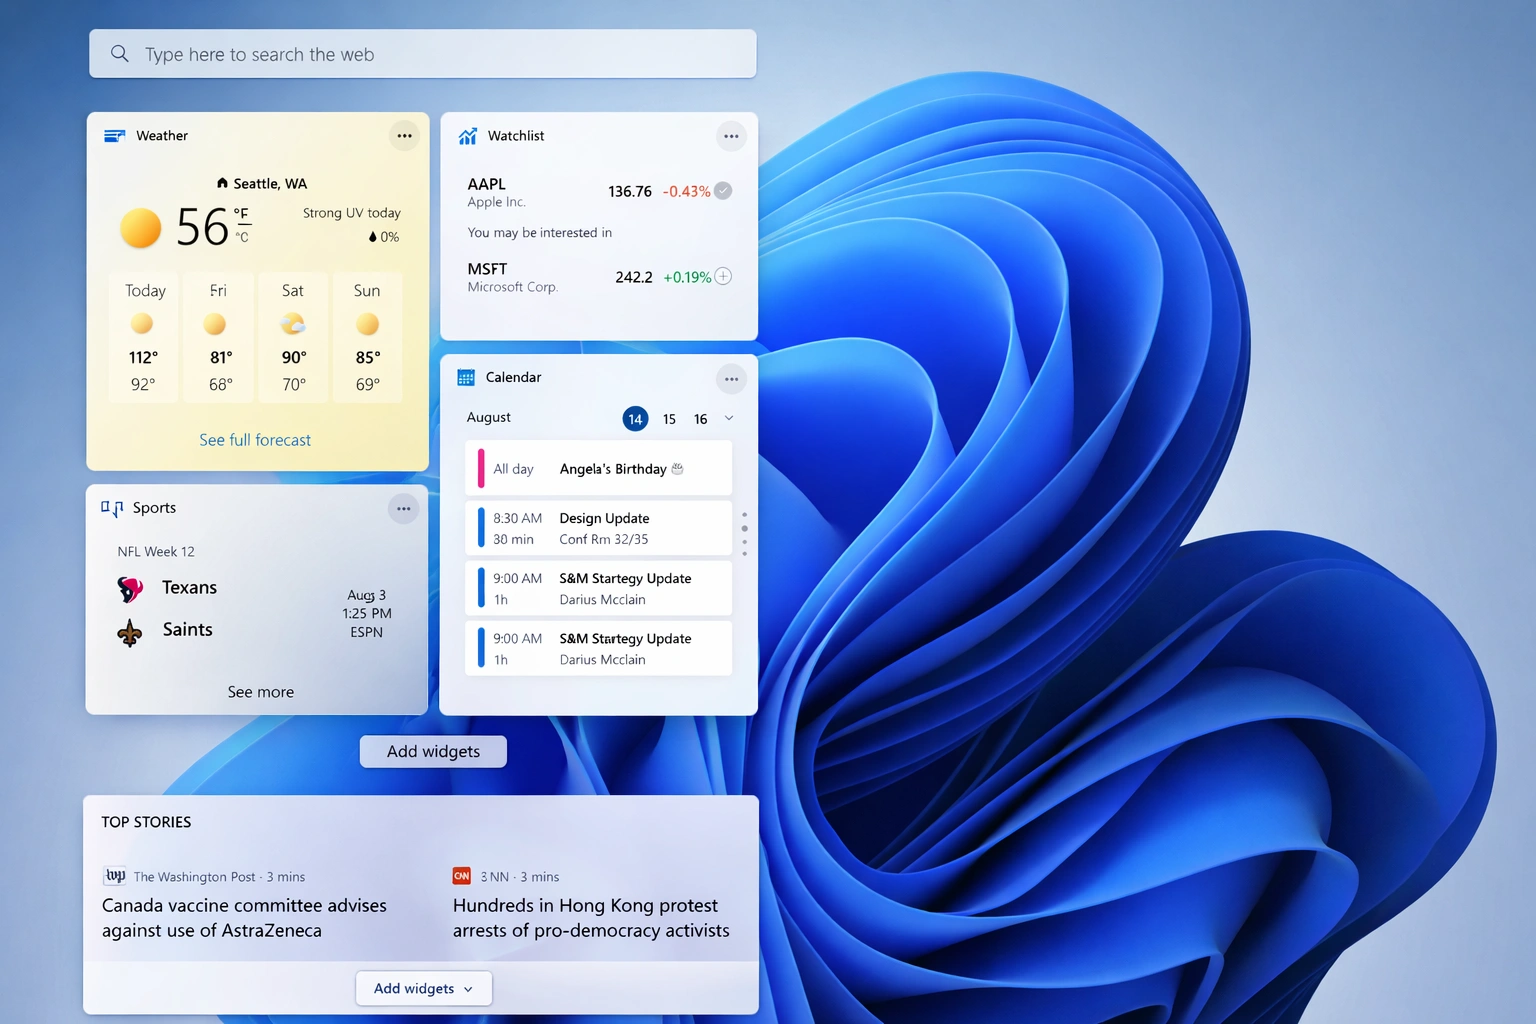This screenshot has height=1024, width=1536.
Task: Click the Washington Post source icon
Action: click(x=114, y=875)
